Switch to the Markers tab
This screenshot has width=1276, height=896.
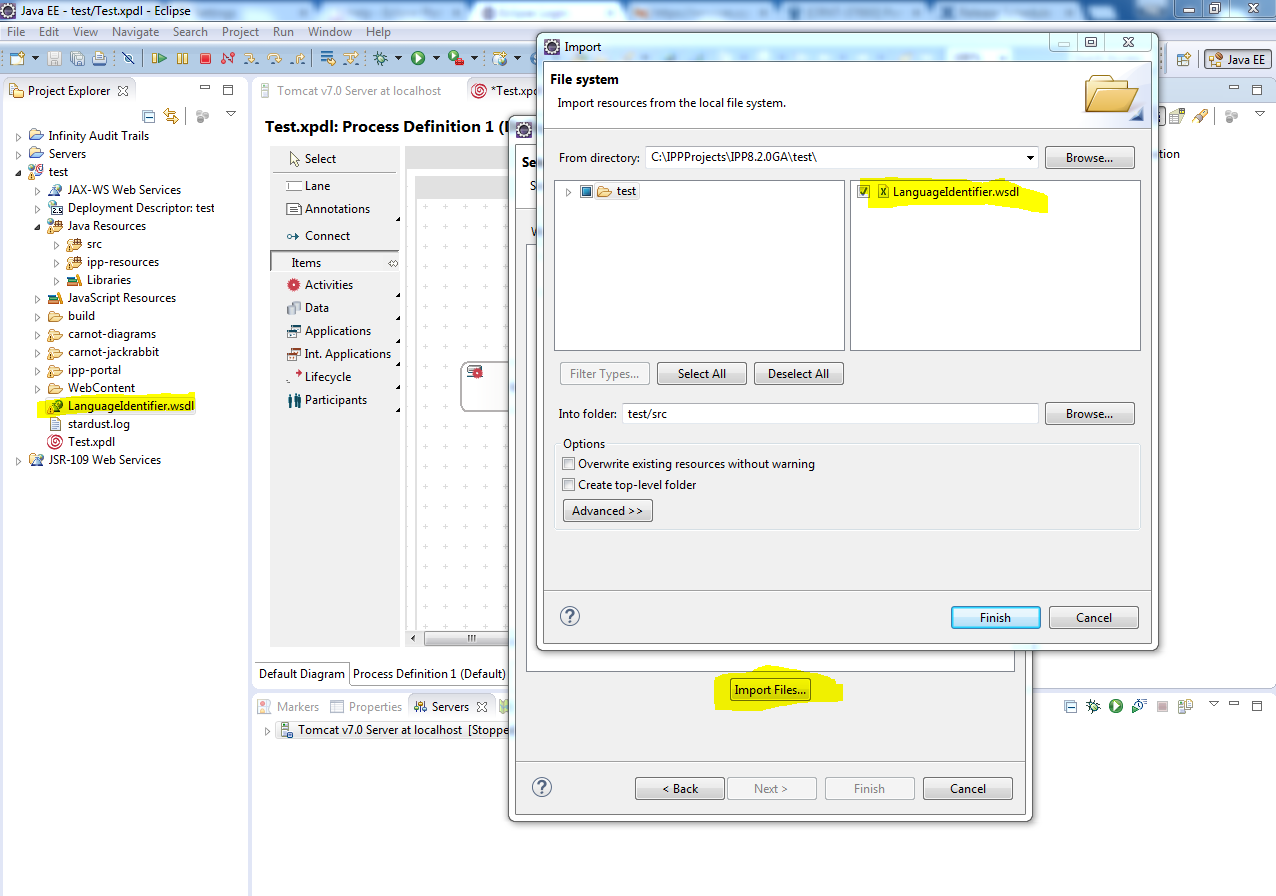[289, 707]
